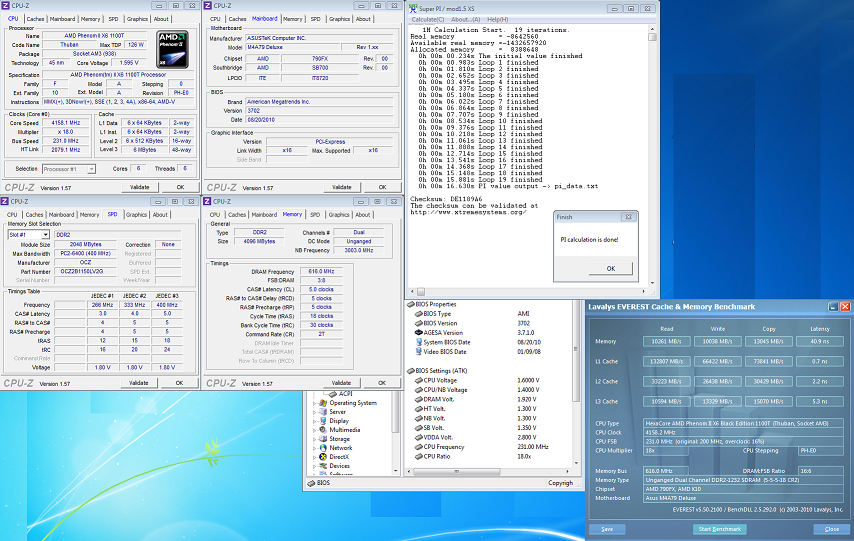Expand the Network tree node
The height and width of the screenshot is (541, 854).
pos(314,448)
